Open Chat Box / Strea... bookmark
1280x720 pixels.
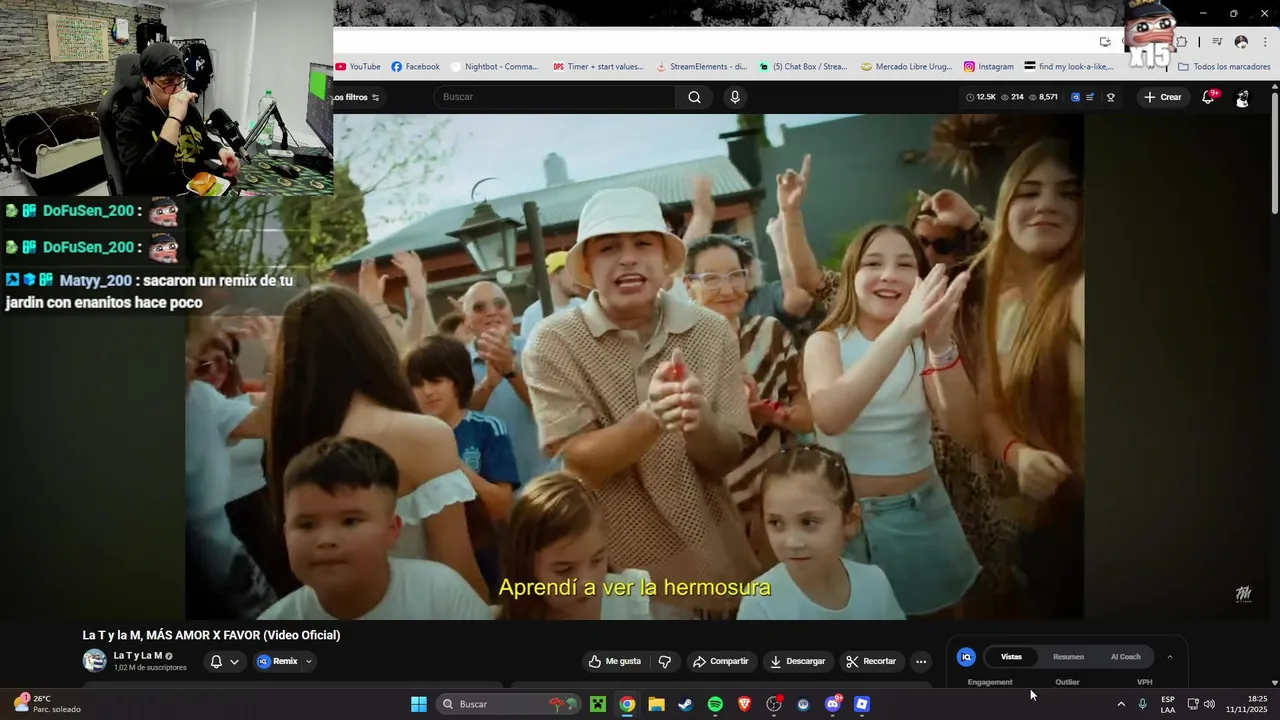coord(803,67)
